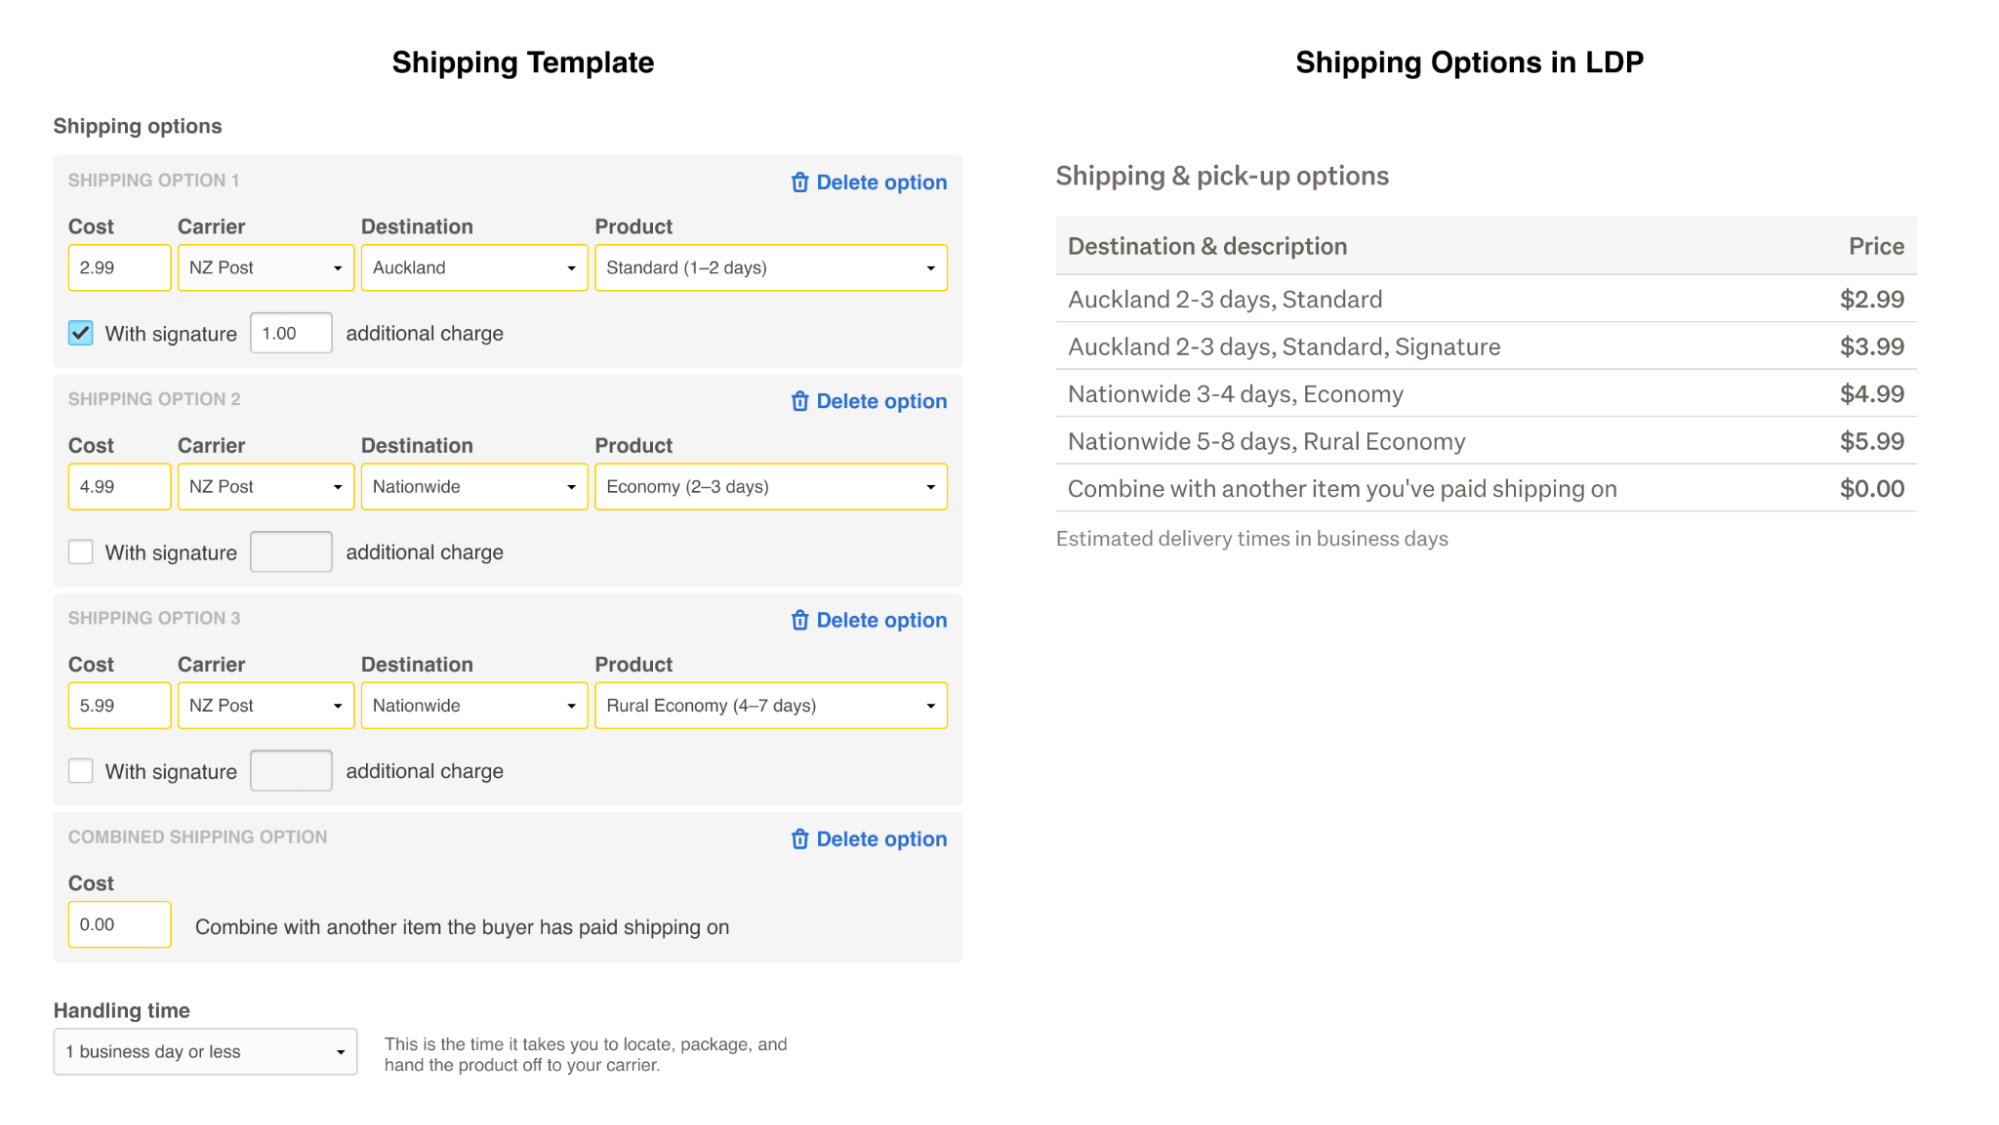The height and width of the screenshot is (1125, 1999).
Task: Select the Auckland 2-3 days Standard row price
Action: coord(1872,298)
